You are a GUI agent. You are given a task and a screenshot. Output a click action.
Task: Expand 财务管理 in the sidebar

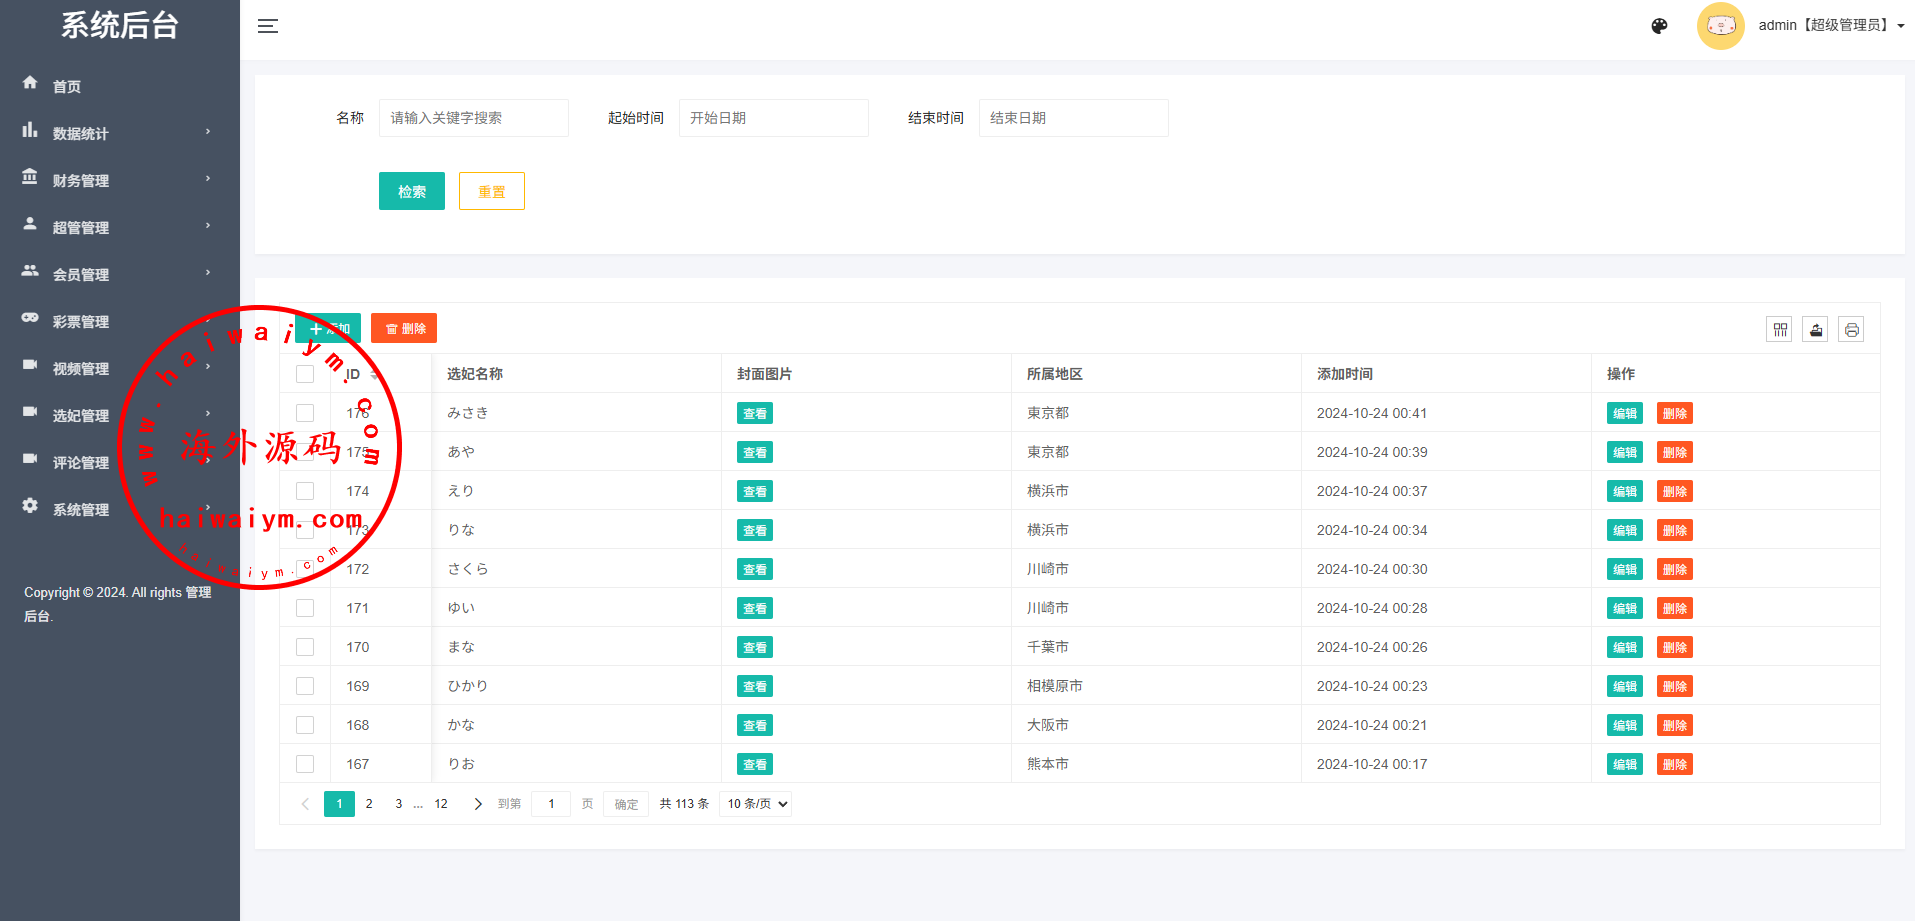click(x=80, y=181)
